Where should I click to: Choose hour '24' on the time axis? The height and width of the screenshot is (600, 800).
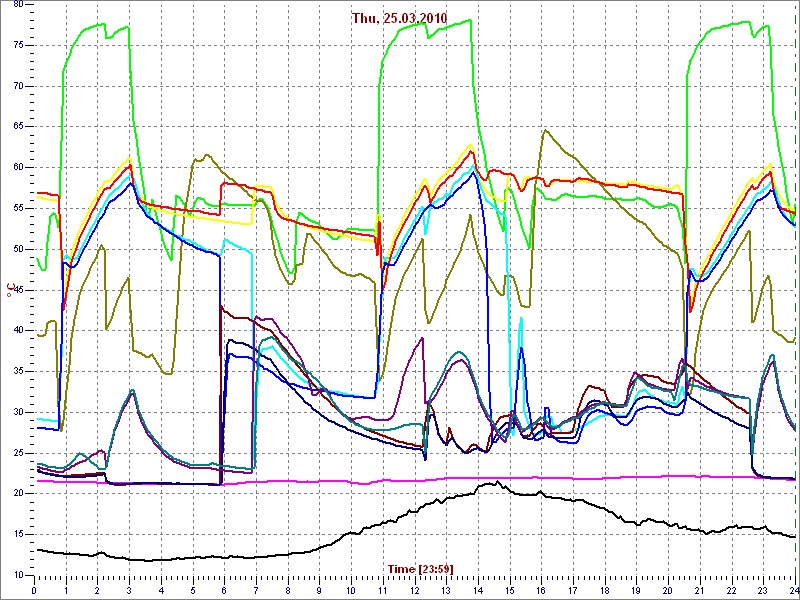pos(793,590)
